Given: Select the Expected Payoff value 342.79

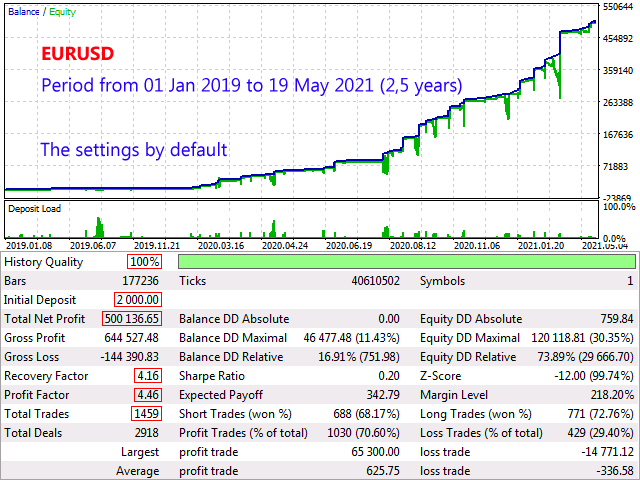Looking at the screenshot, I should [x=383, y=395].
